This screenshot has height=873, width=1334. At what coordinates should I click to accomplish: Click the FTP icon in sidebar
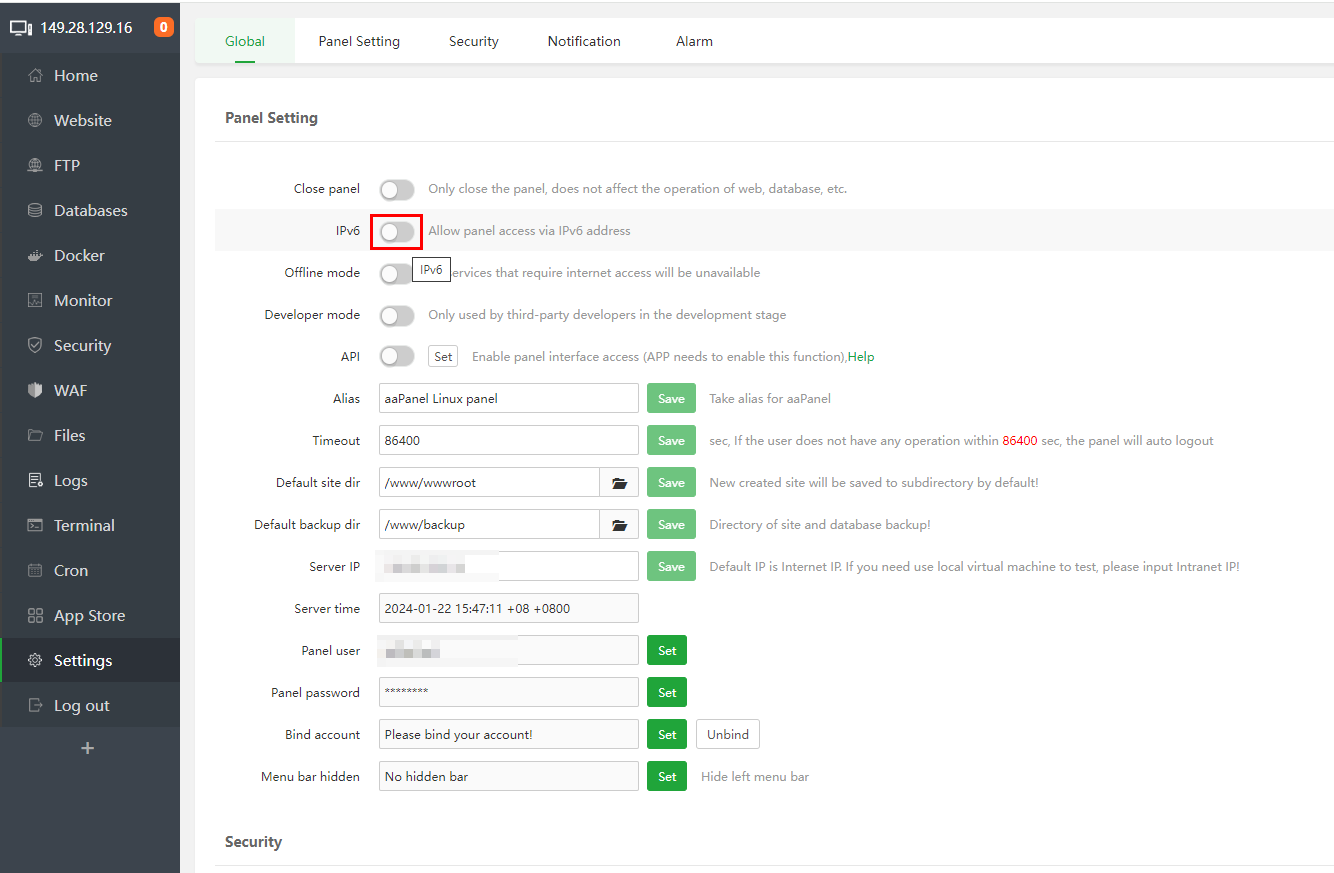pyautogui.click(x=36, y=166)
